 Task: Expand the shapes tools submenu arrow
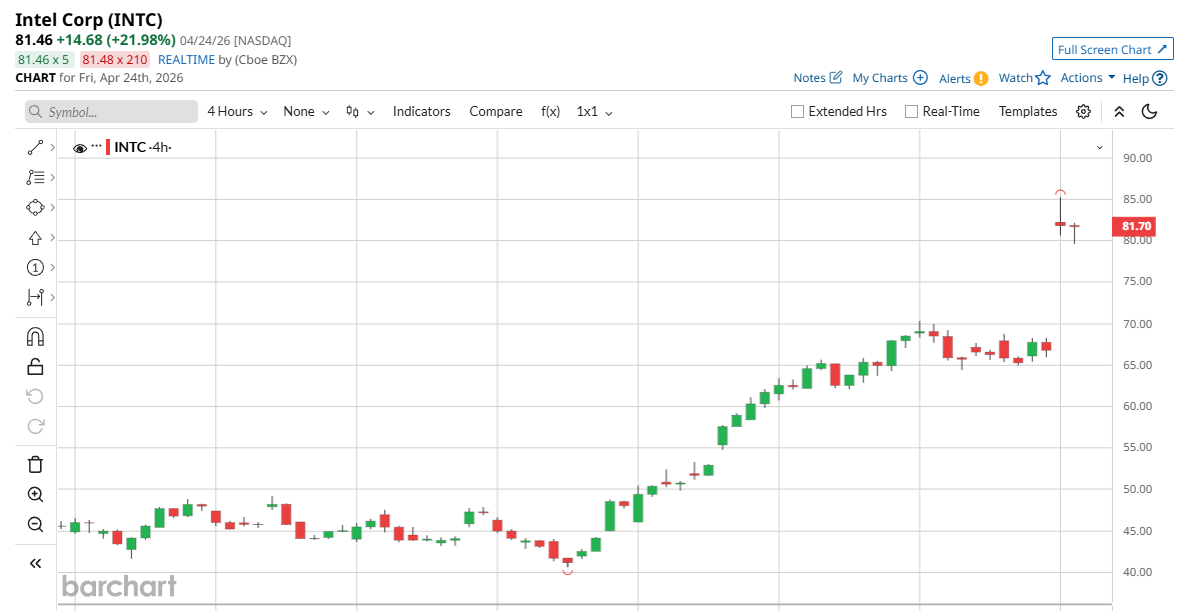pos(53,207)
